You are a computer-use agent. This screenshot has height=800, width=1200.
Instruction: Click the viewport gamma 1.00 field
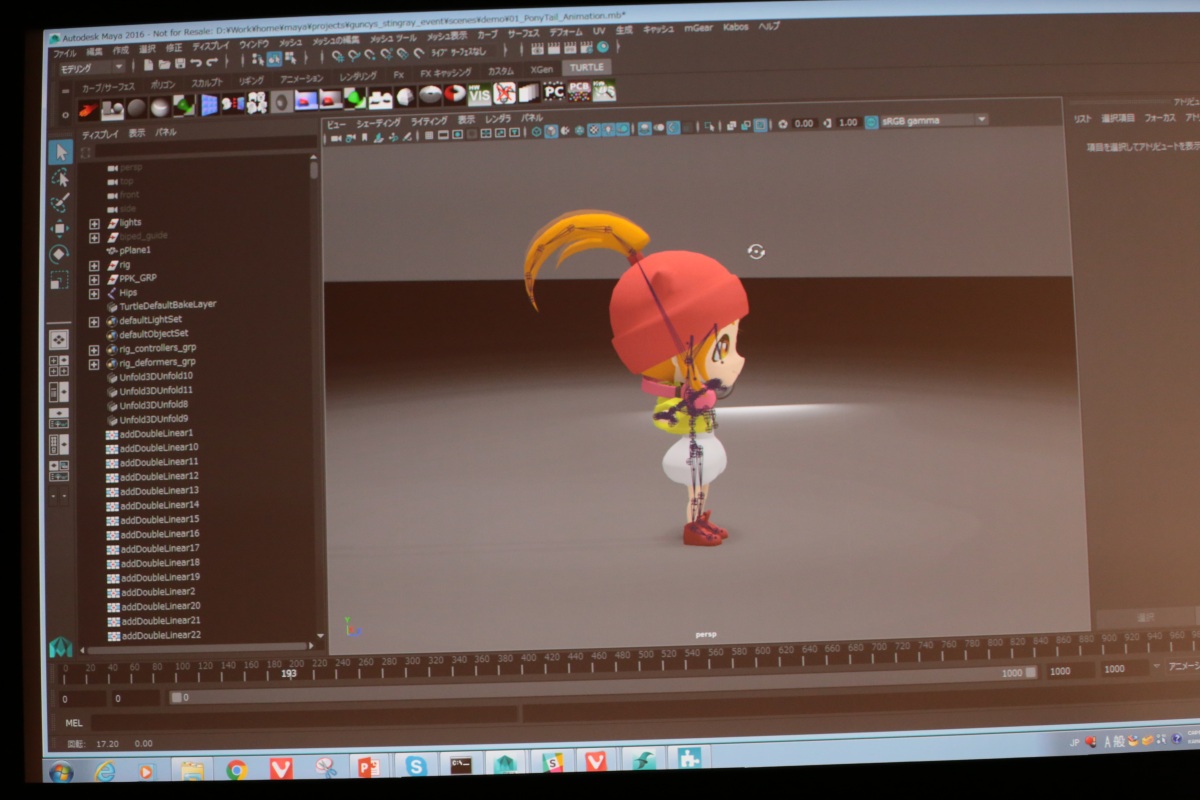(x=848, y=123)
